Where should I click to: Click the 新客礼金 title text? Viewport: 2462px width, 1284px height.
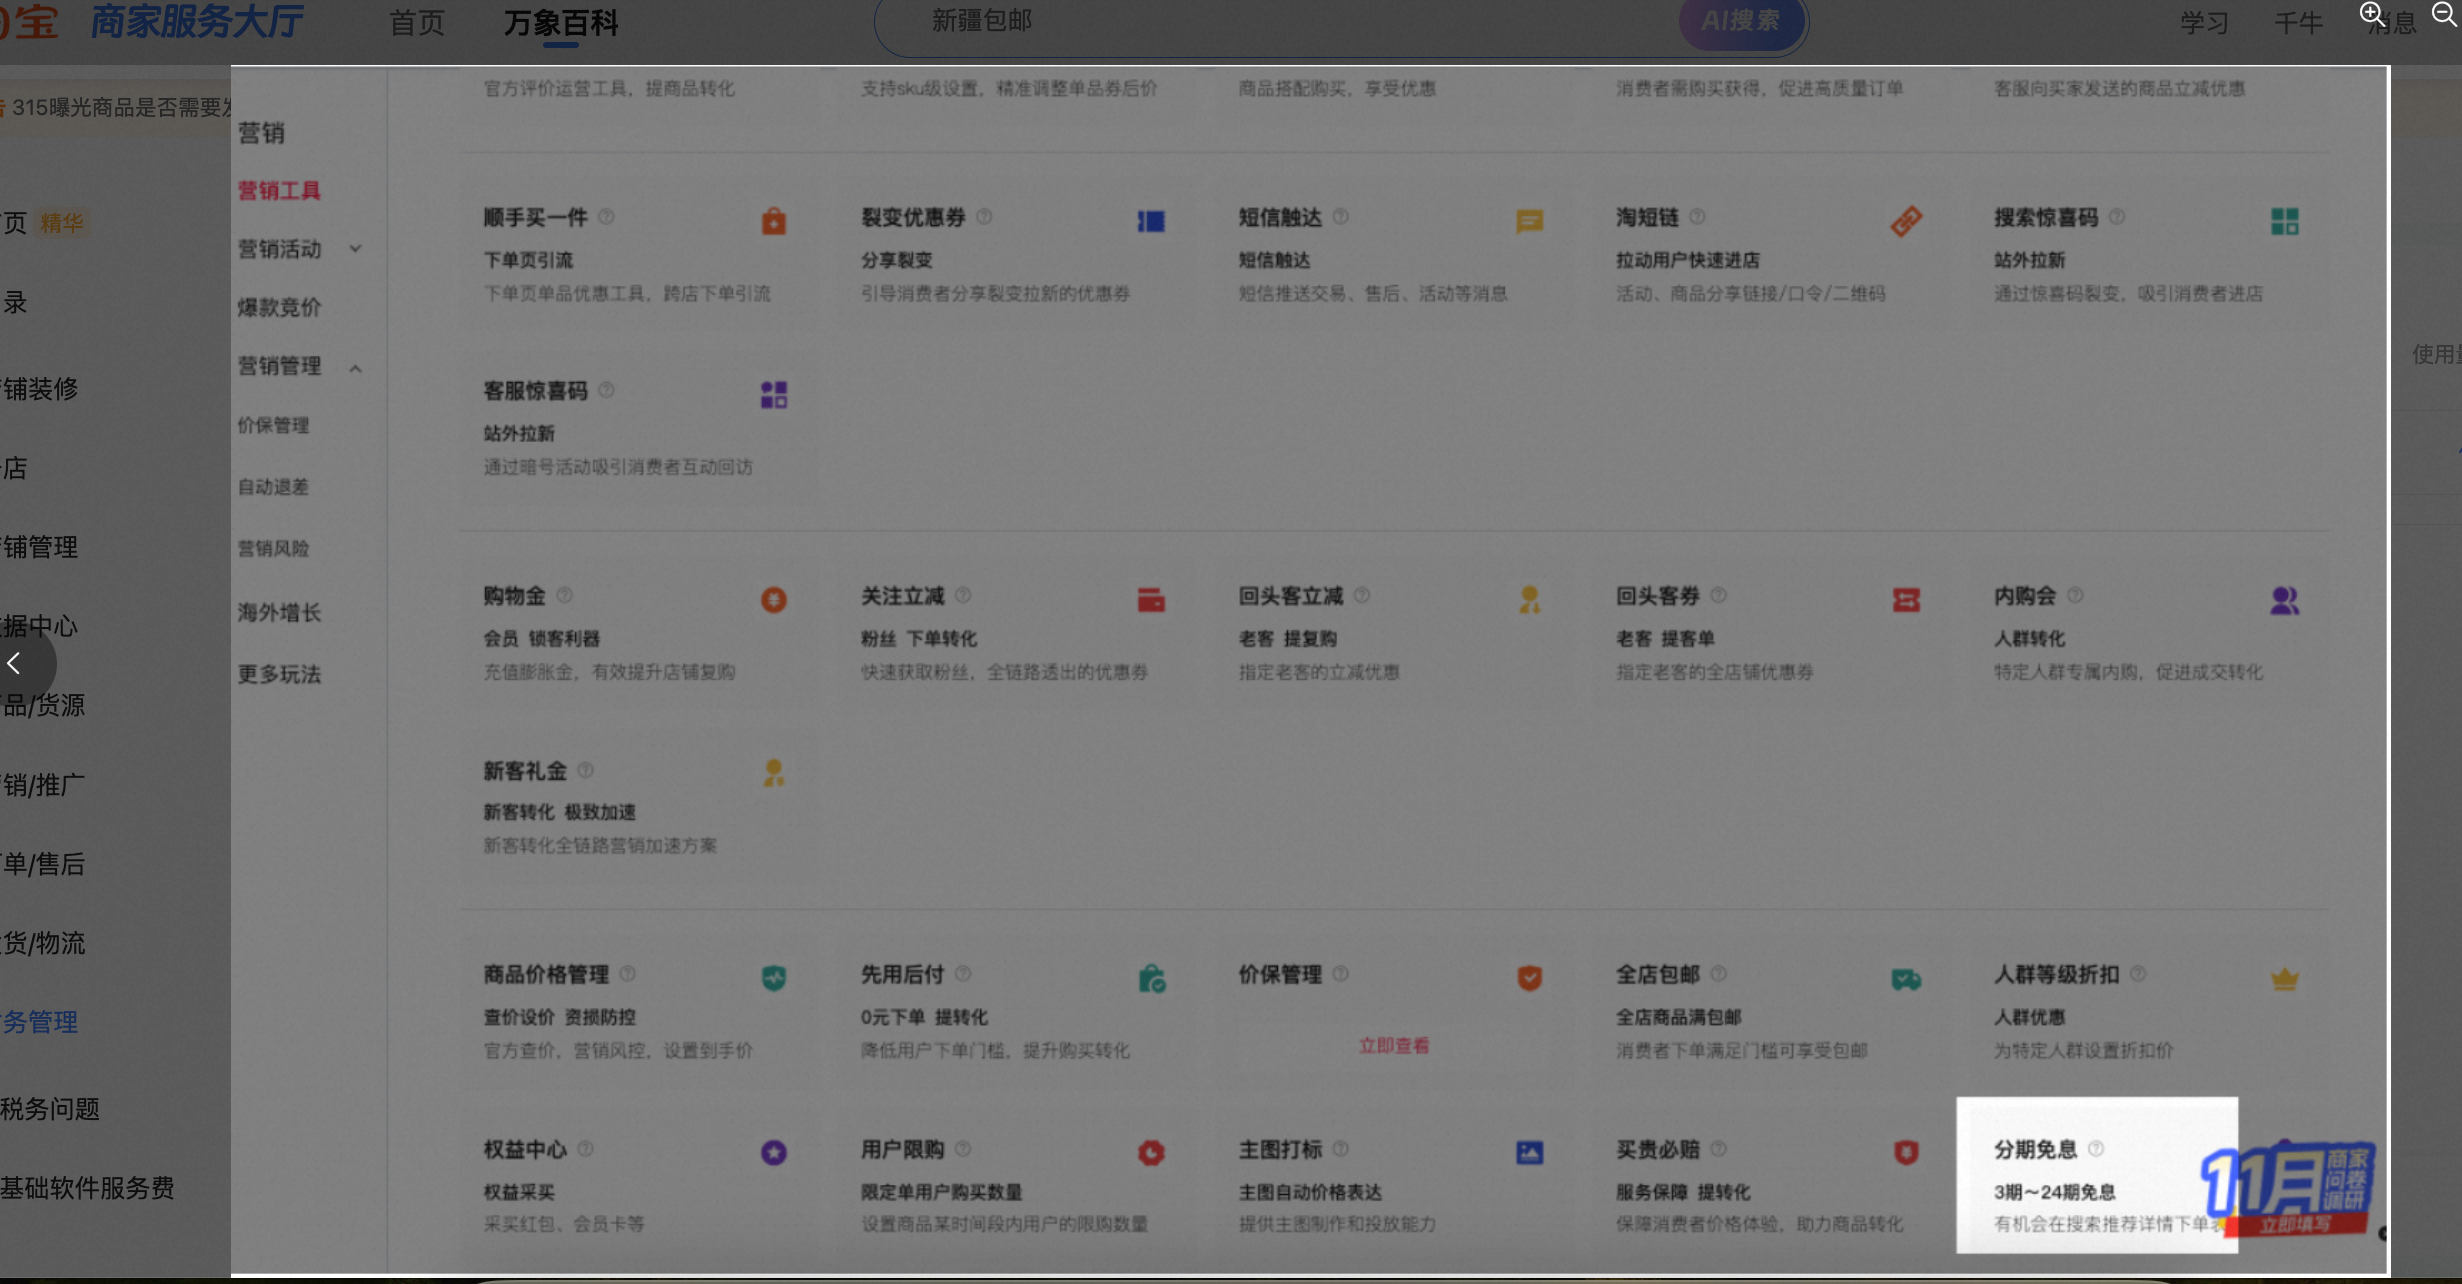pyautogui.click(x=525, y=771)
